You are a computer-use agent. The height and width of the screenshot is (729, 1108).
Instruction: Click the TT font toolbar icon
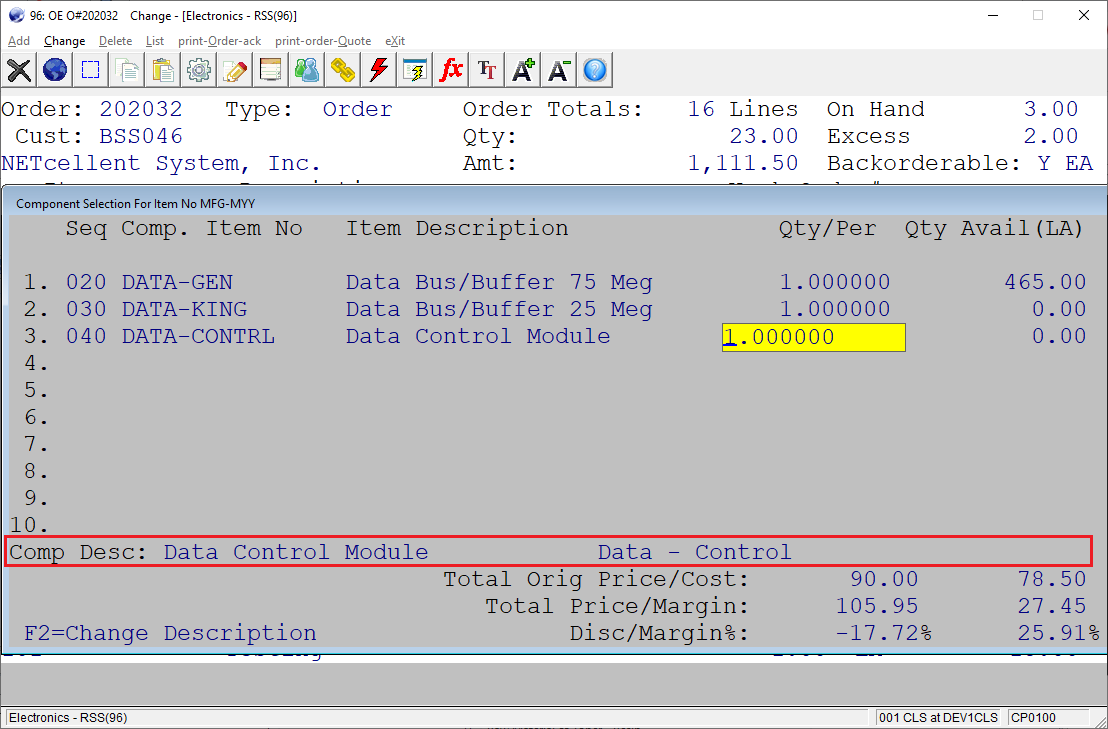[x=488, y=70]
